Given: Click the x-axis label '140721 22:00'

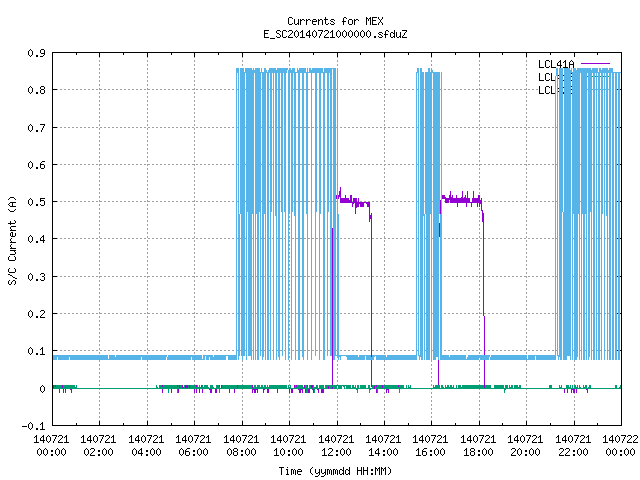Looking at the screenshot, I should pos(573,446).
